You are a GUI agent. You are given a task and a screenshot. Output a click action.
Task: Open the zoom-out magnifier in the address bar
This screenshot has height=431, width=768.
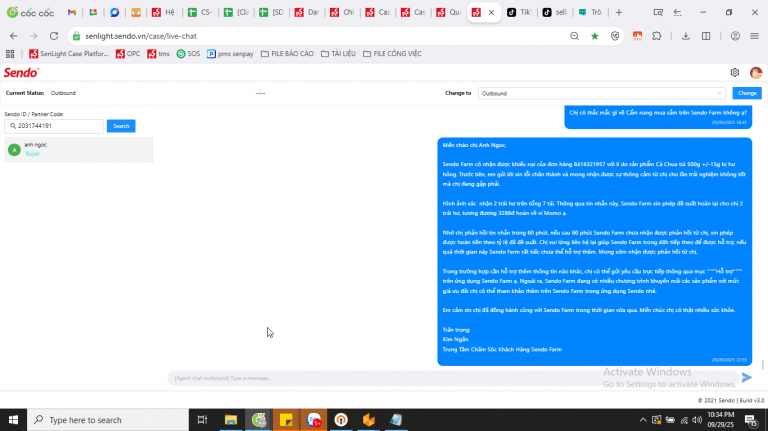[574, 36]
